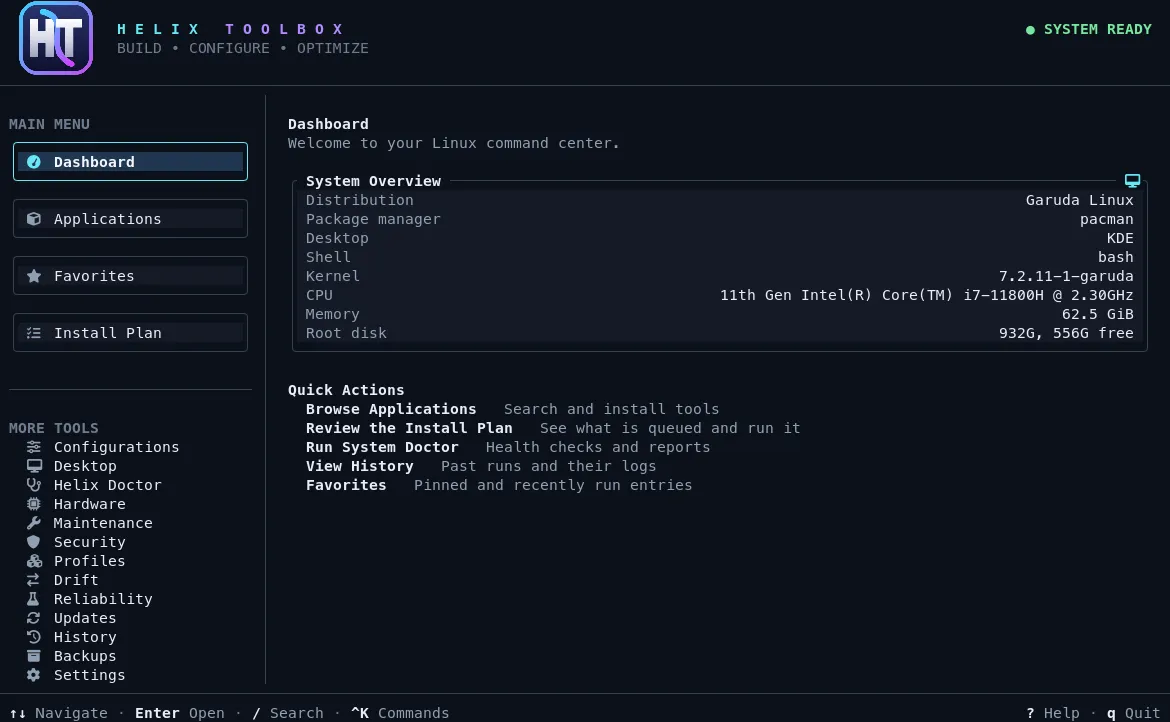Click the KDE desktop value
1170x722 pixels.
point(1120,238)
